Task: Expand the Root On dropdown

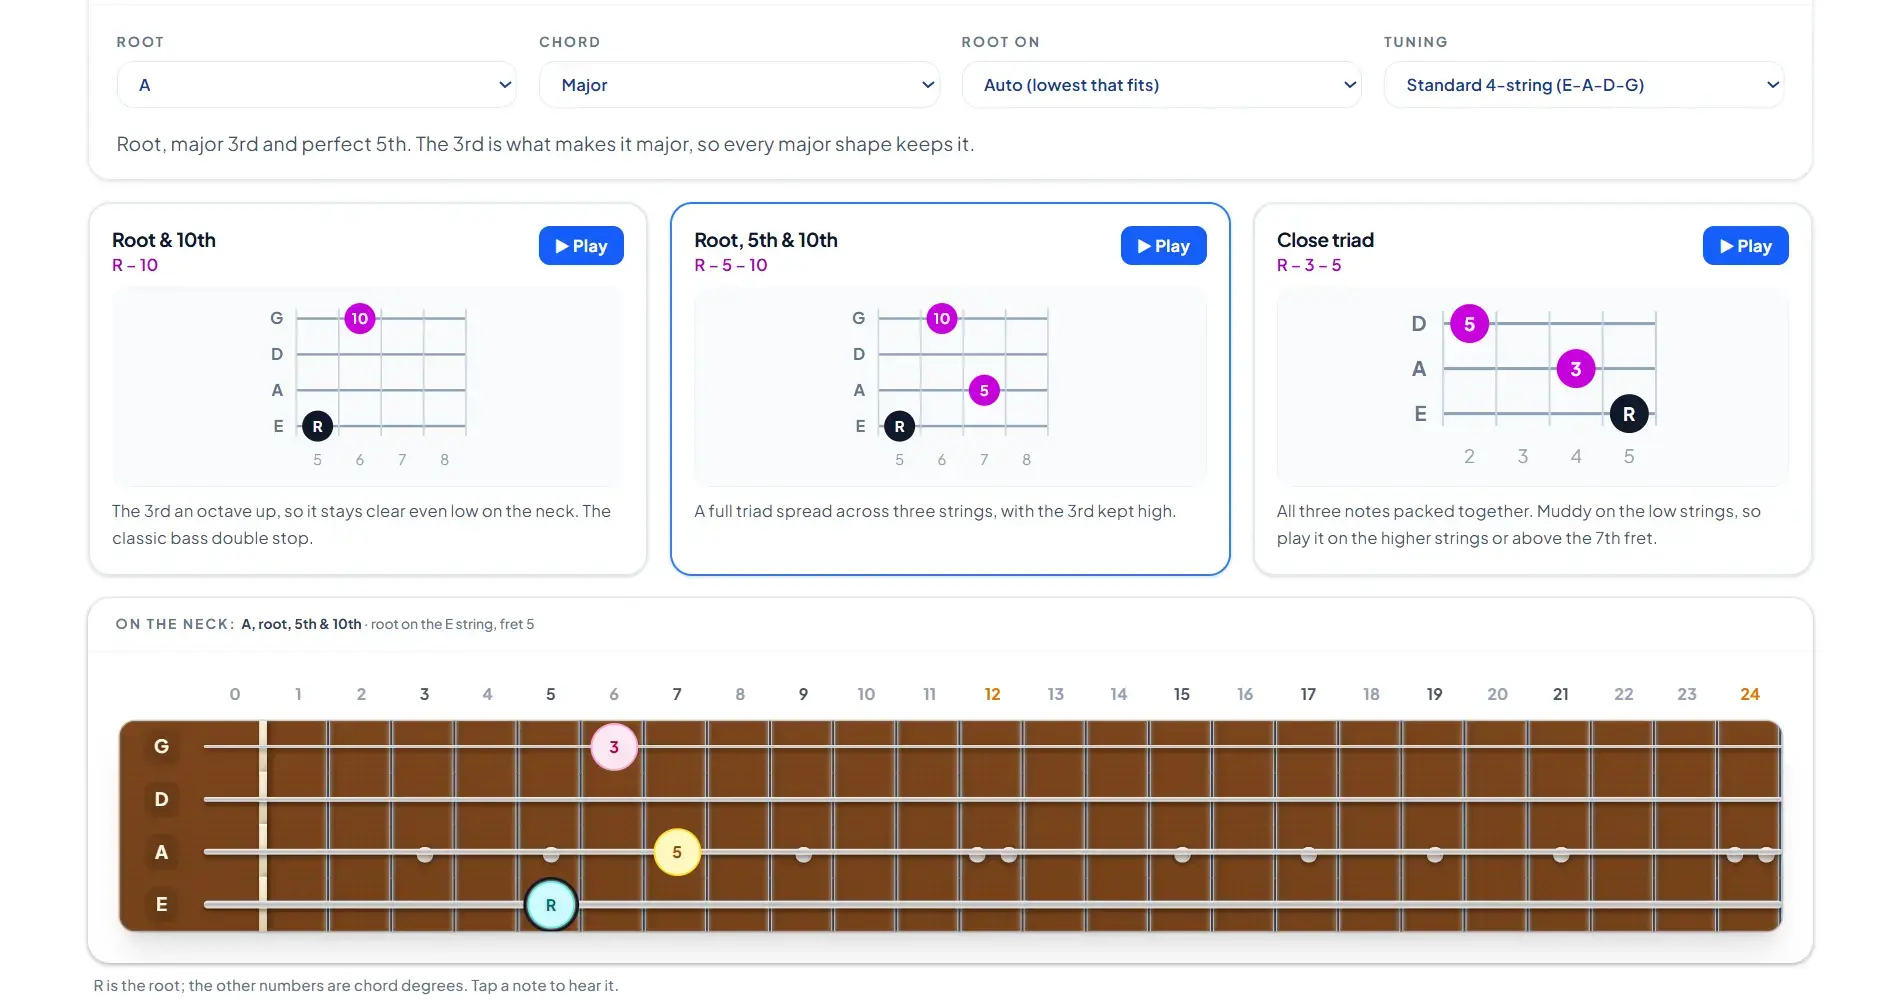Action: point(1161,85)
